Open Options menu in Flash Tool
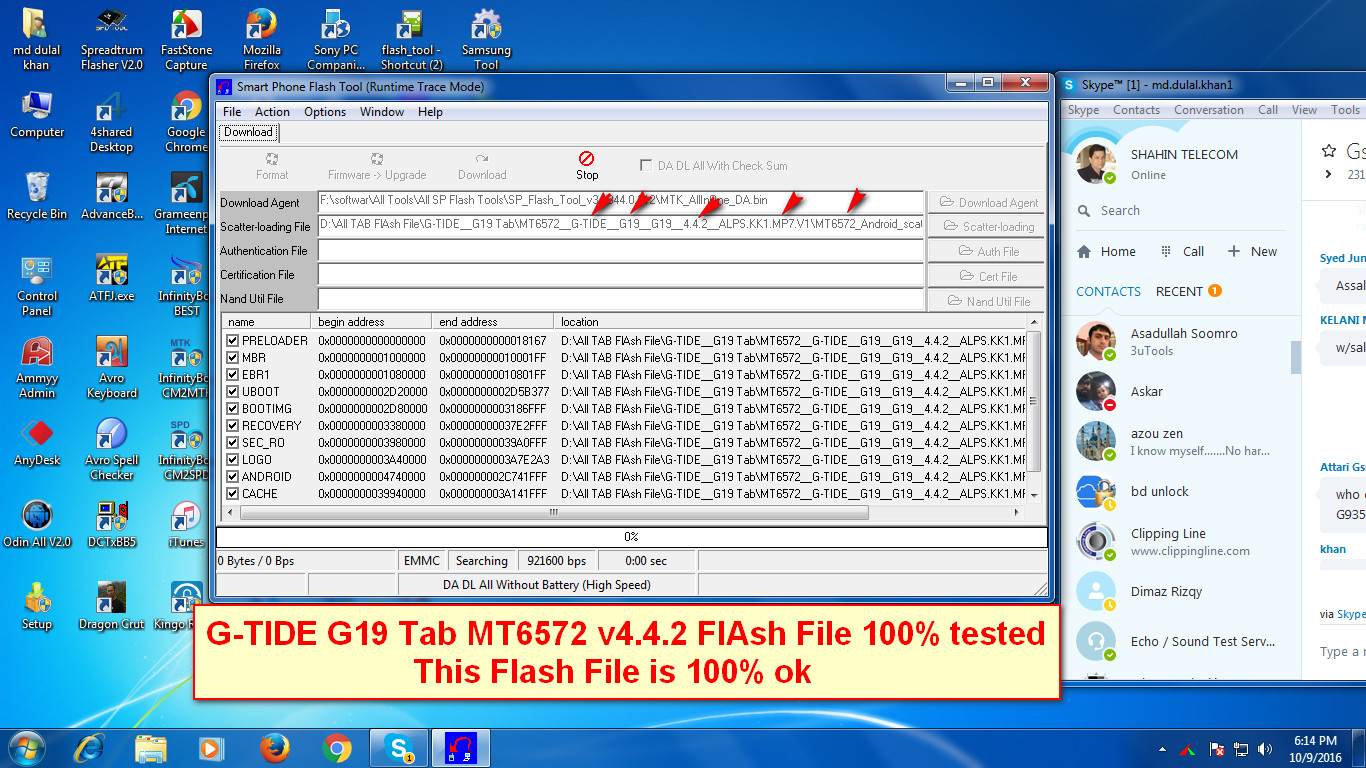 (x=325, y=112)
